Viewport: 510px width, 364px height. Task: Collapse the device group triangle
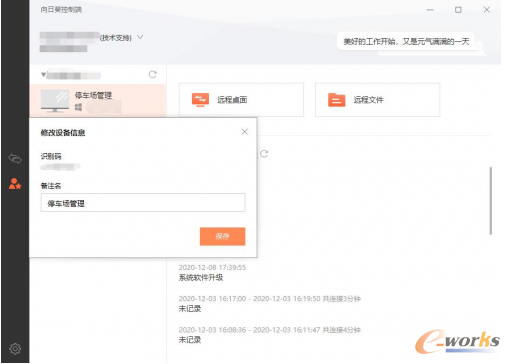tap(43, 75)
